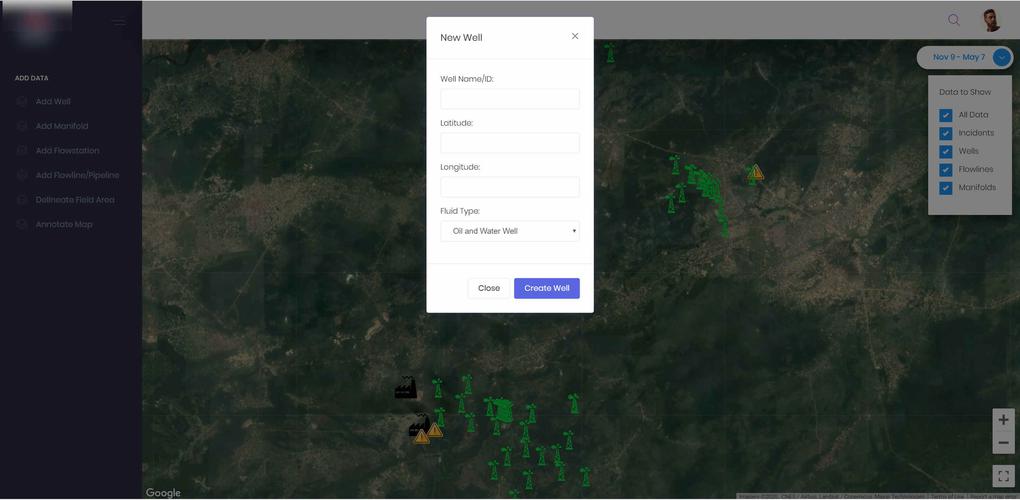Open the search icon in top bar
1020x500 pixels.
coord(954,20)
